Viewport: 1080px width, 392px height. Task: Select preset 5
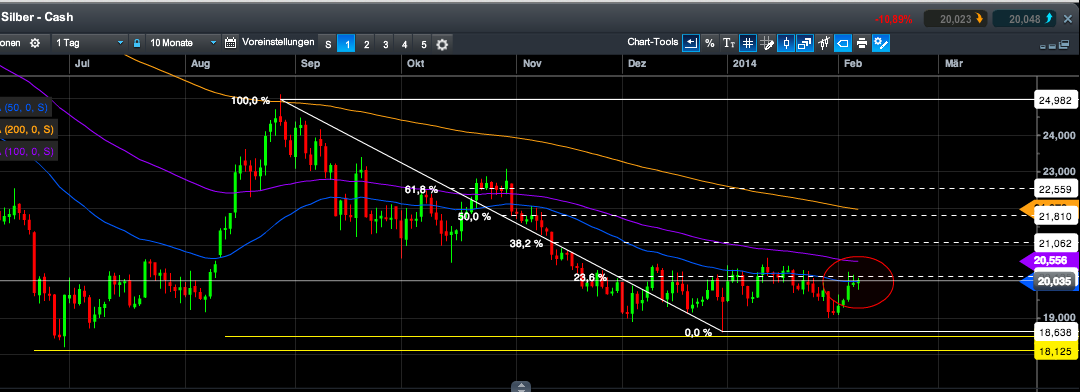click(424, 45)
